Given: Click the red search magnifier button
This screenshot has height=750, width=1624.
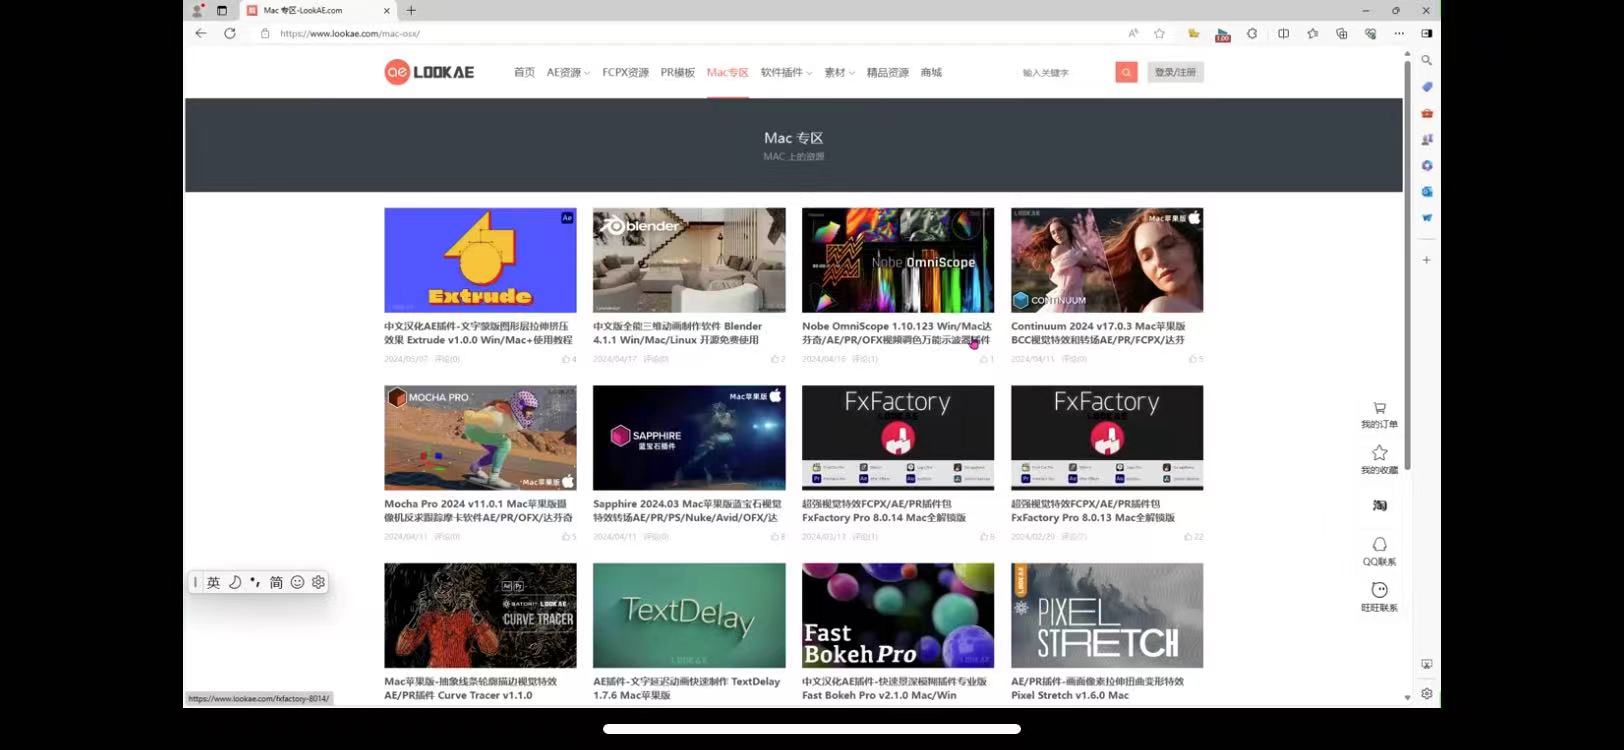Looking at the screenshot, I should (1126, 72).
